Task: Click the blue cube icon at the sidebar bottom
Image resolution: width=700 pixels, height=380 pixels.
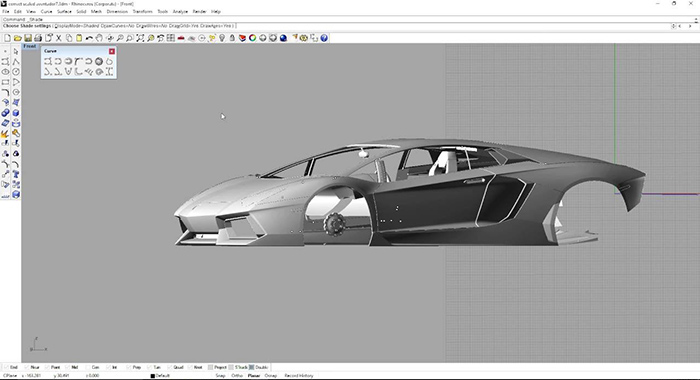Action: [16, 195]
